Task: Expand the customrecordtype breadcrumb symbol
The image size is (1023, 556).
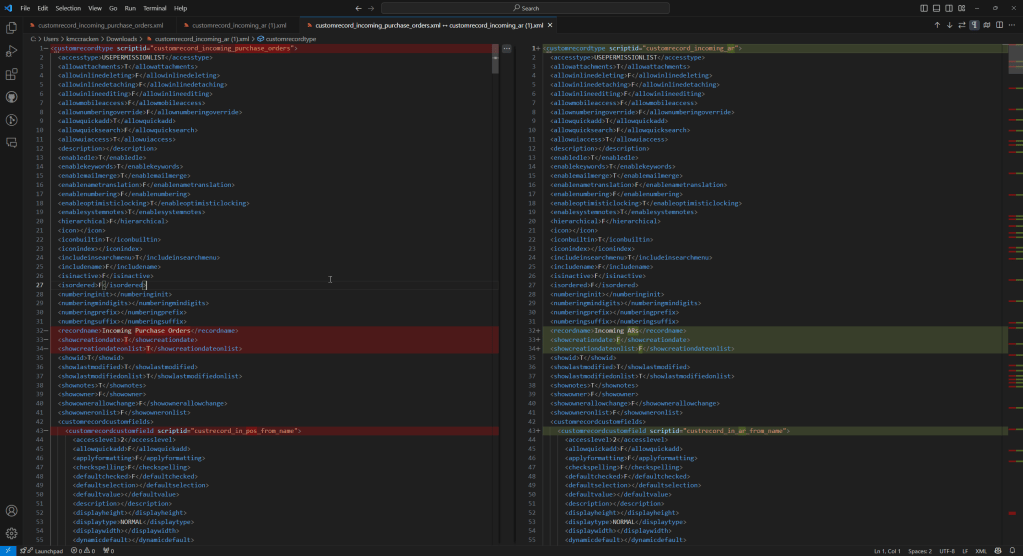Action: 290,38
